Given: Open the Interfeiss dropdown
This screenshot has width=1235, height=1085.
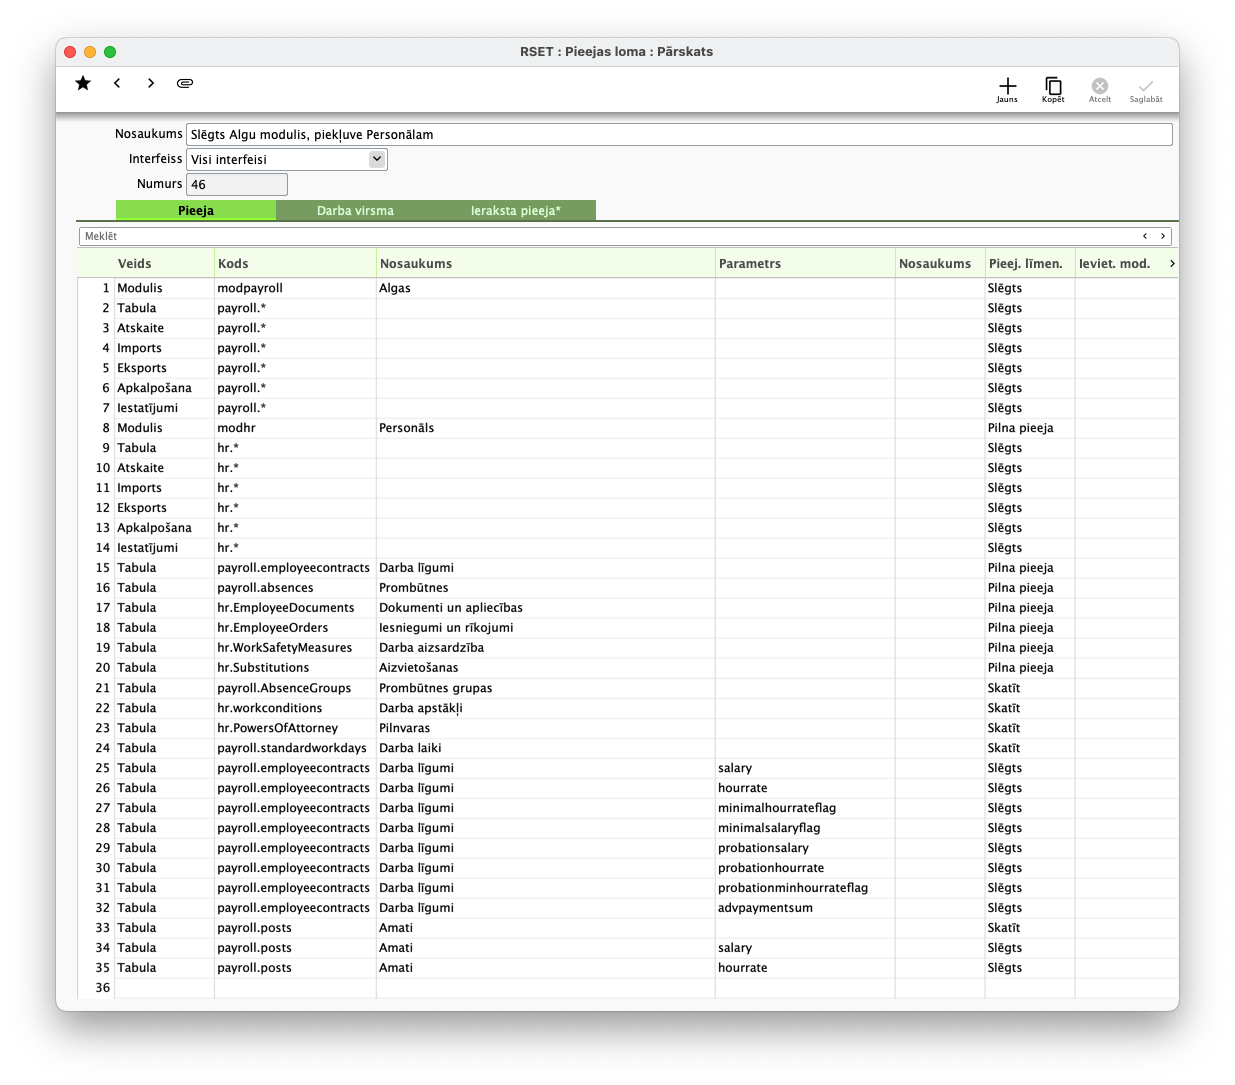Looking at the screenshot, I should (x=287, y=159).
